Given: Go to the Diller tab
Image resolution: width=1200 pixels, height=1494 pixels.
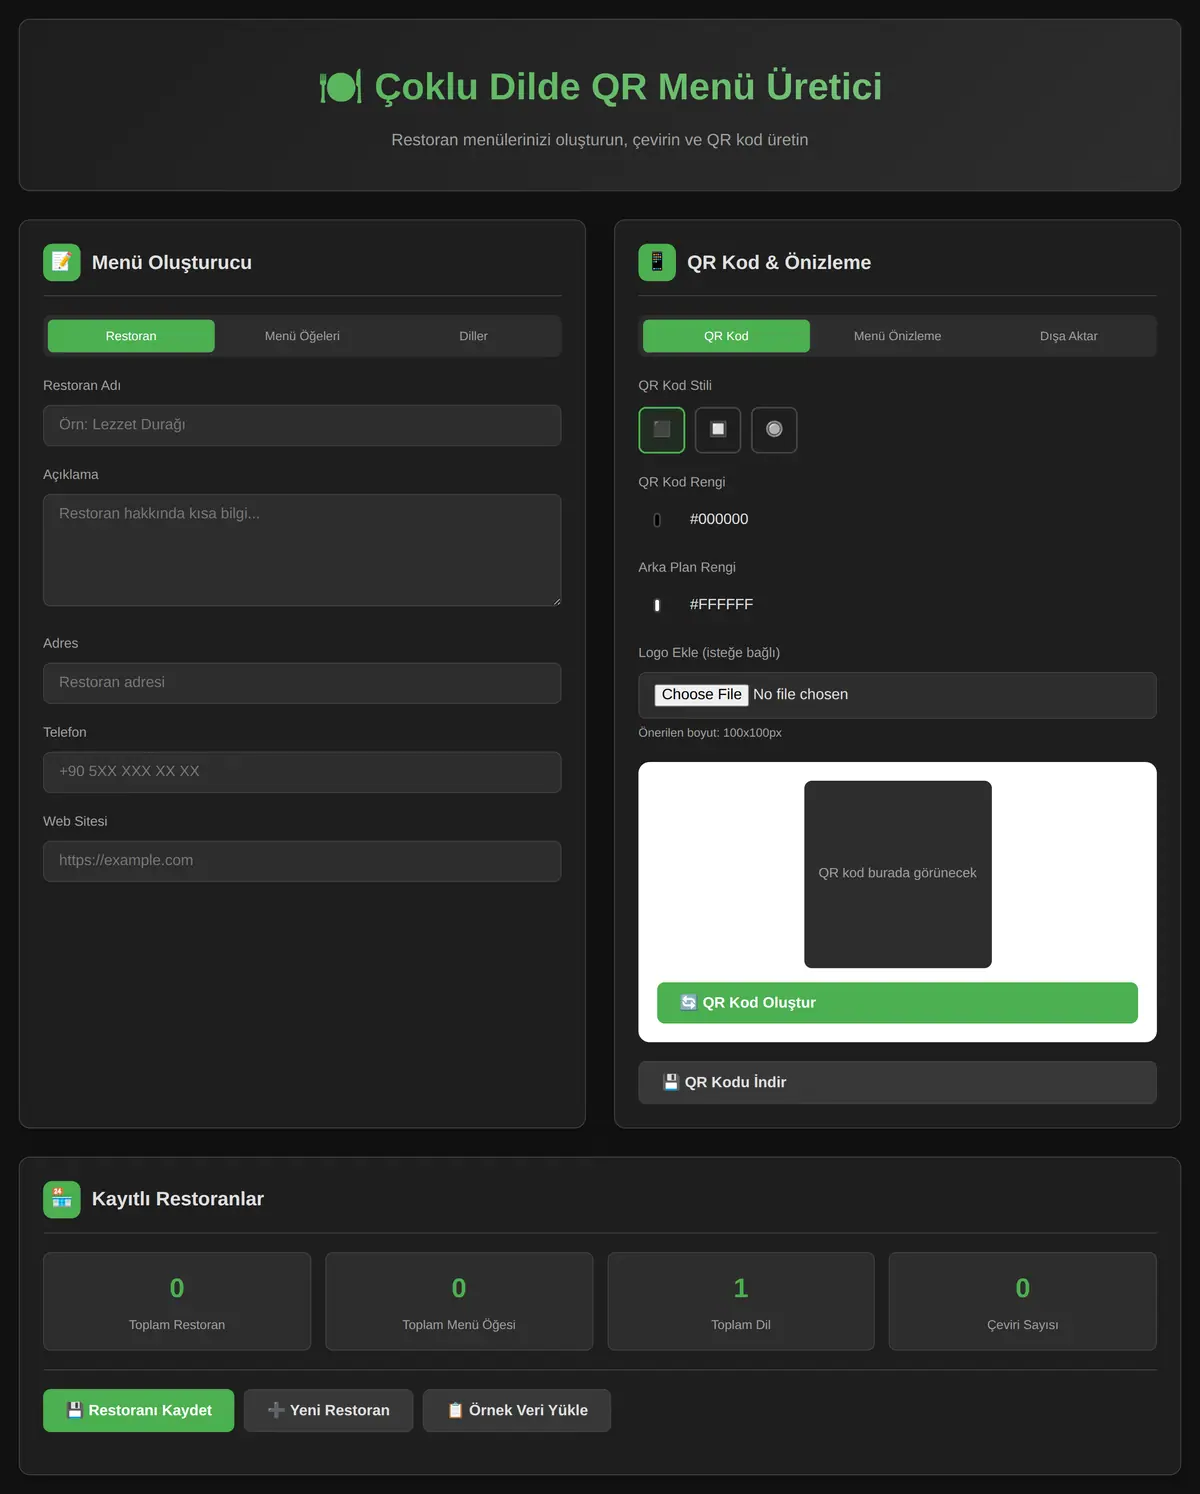Looking at the screenshot, I should tap(473, 336).
